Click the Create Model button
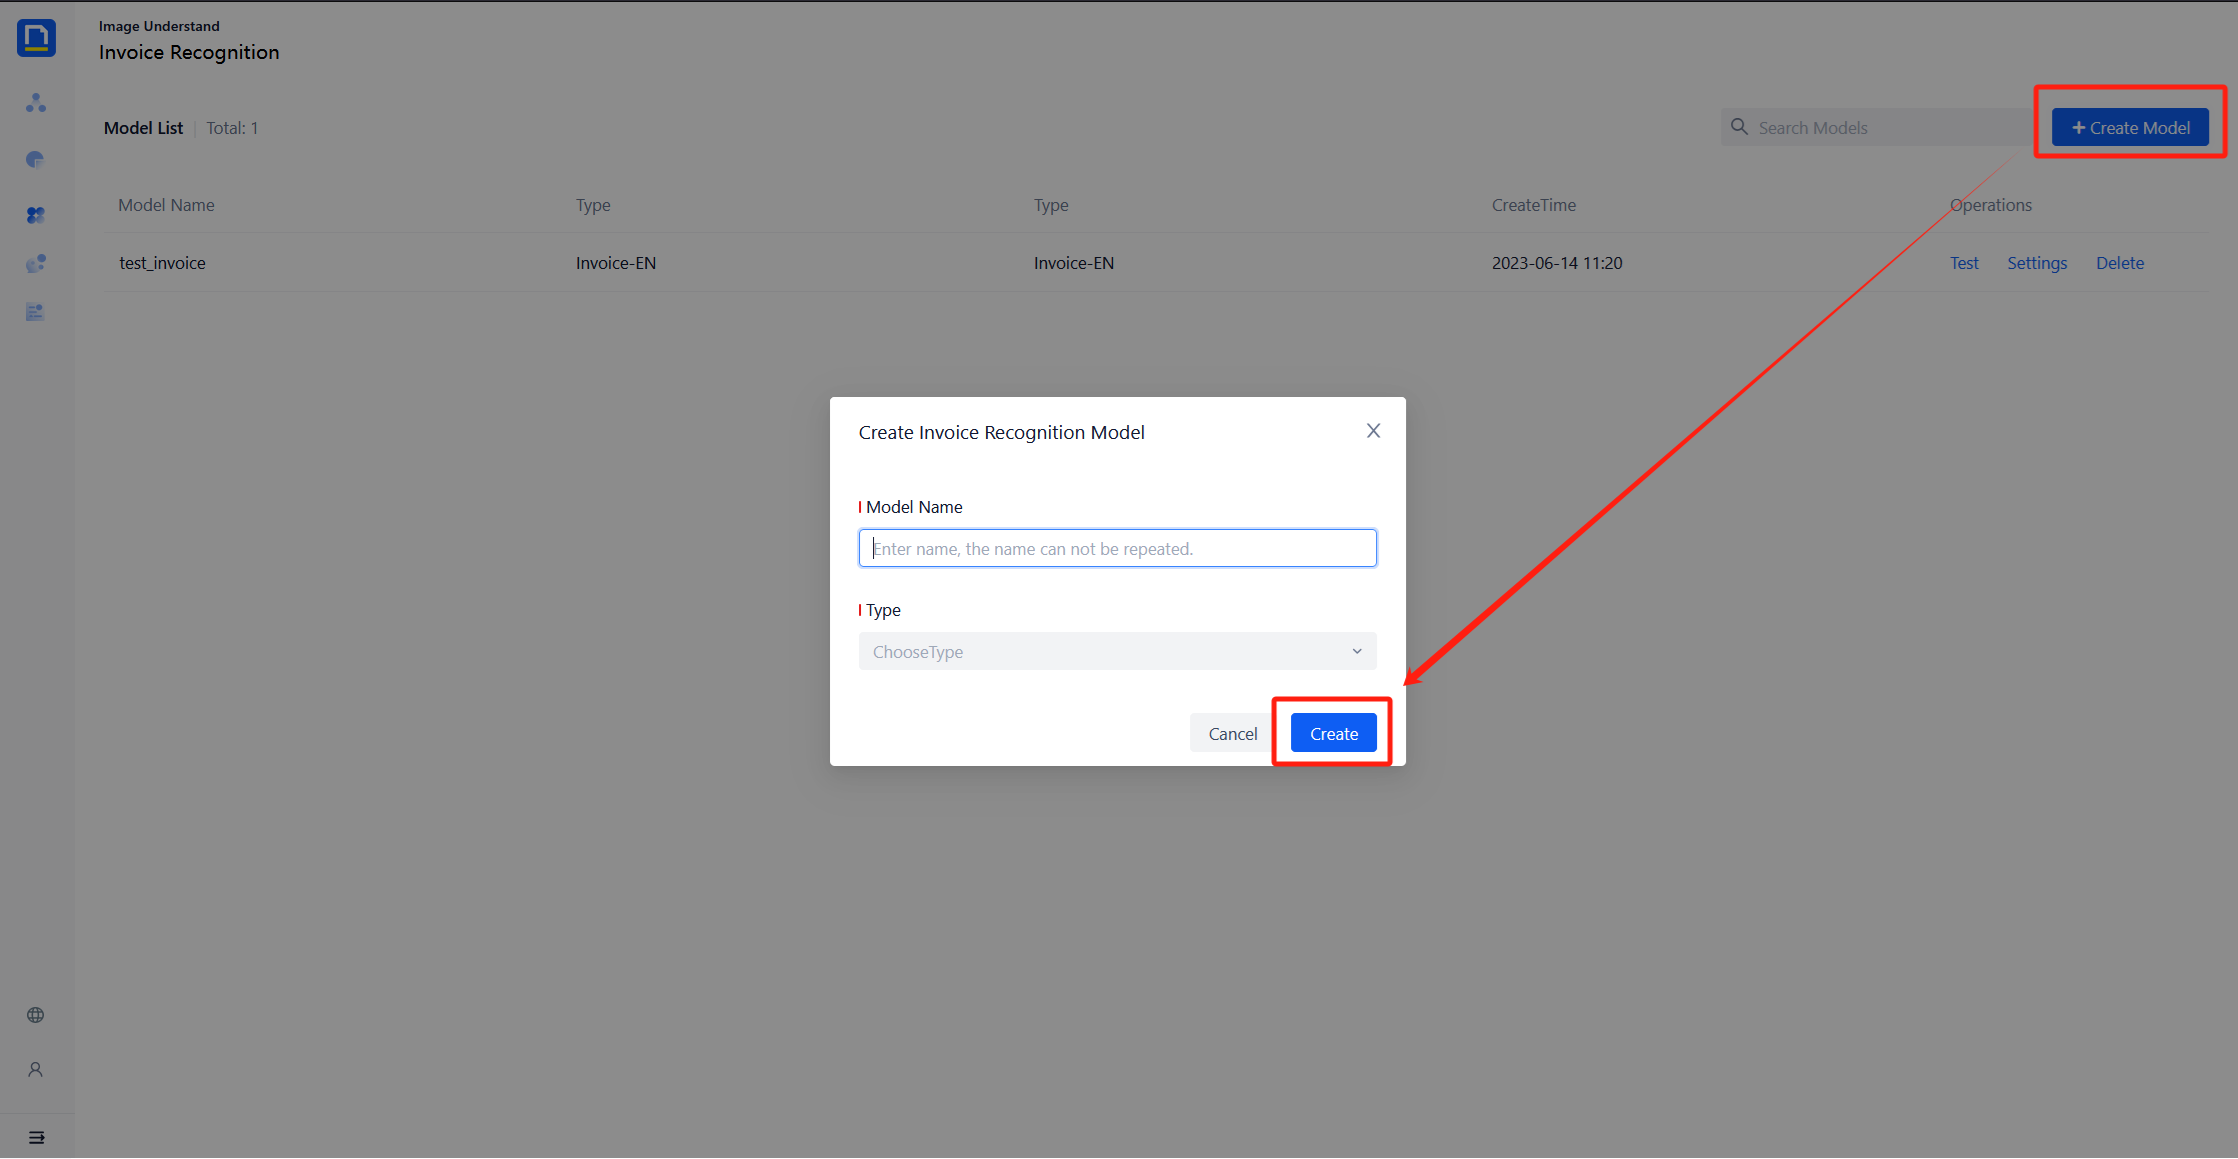2238x1159 pixels. [x=2130, y=127]
